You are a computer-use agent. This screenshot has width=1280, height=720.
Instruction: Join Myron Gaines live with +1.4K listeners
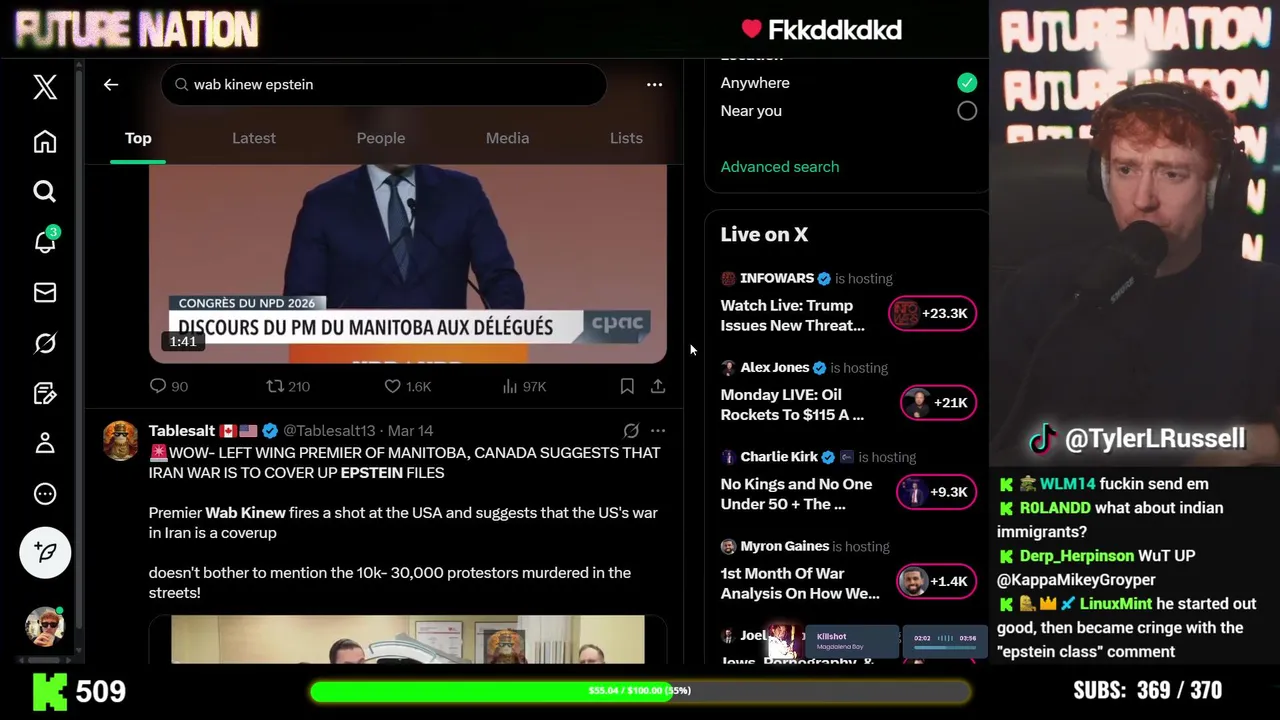[x=936, y=582]
